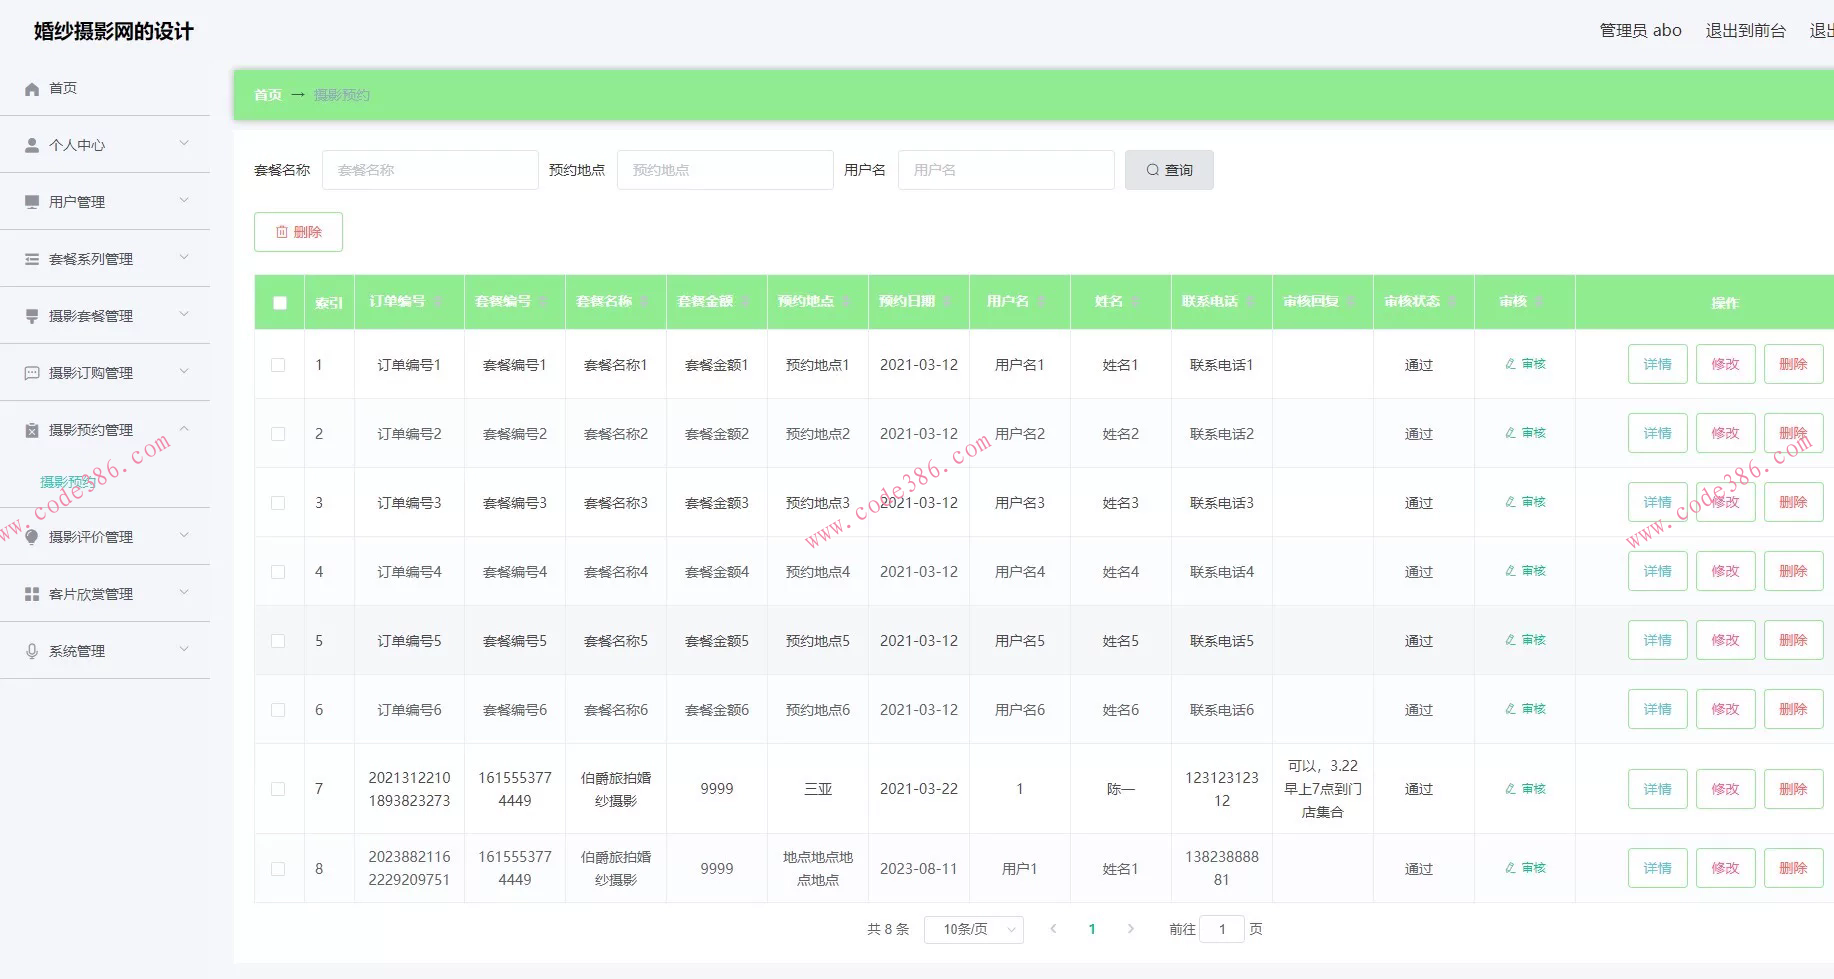Open the 摄影套餐管理 sidebar menu
The width and height of the screenshot is (1834, 979).
pyautogui.click(x=91, y=316)
